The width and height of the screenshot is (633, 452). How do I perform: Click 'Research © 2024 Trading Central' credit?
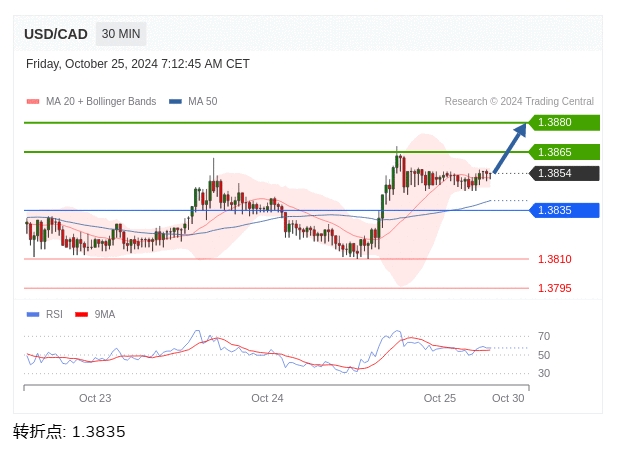click(x=519, y=101)
